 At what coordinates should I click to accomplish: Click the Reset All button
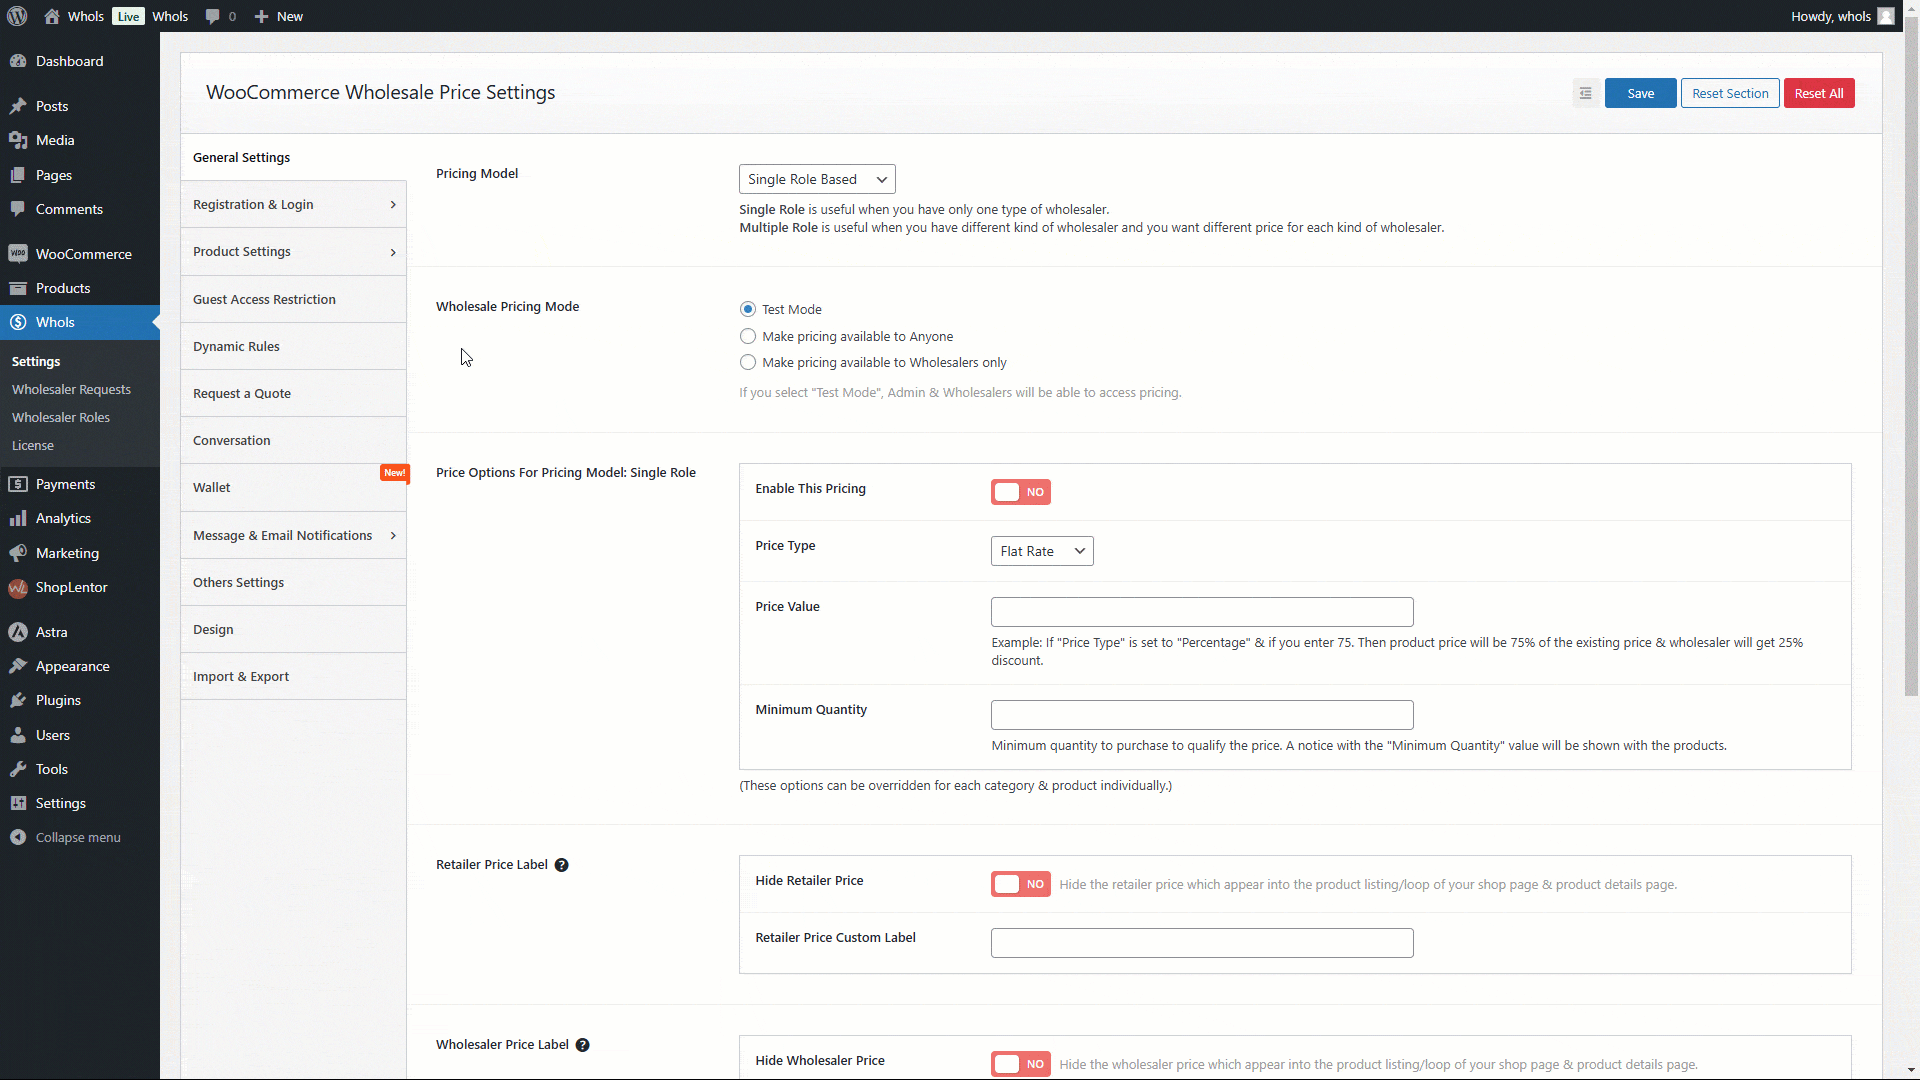[1818, 92]
